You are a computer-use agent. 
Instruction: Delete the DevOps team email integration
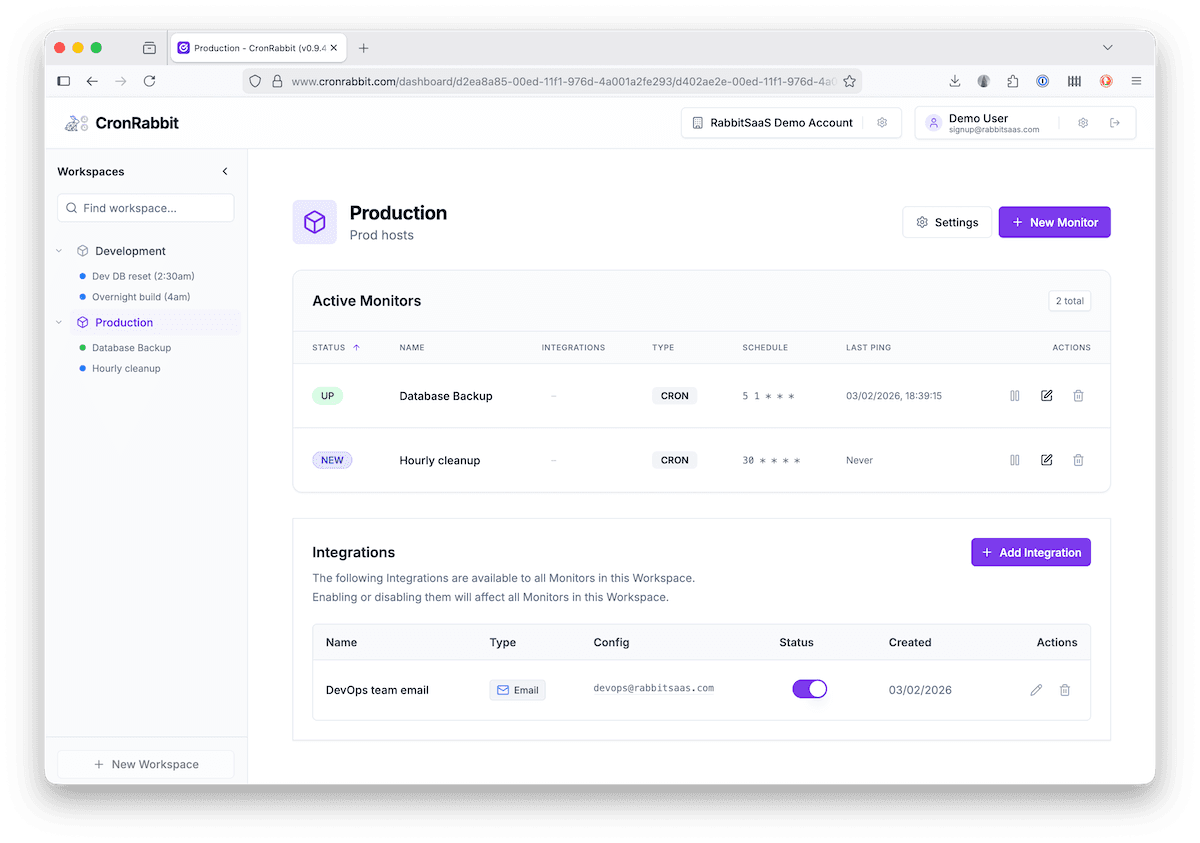point(1064,689)
